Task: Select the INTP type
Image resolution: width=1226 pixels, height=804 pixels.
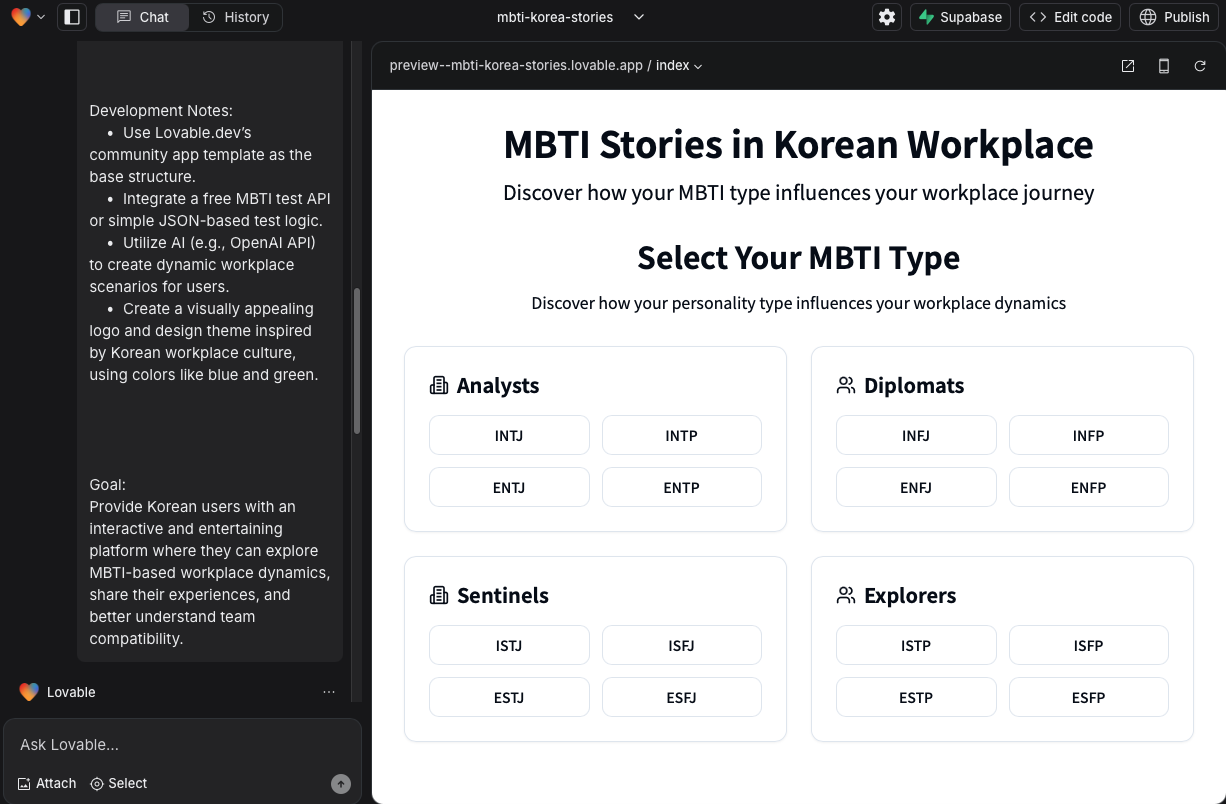Action: [682, 436]
